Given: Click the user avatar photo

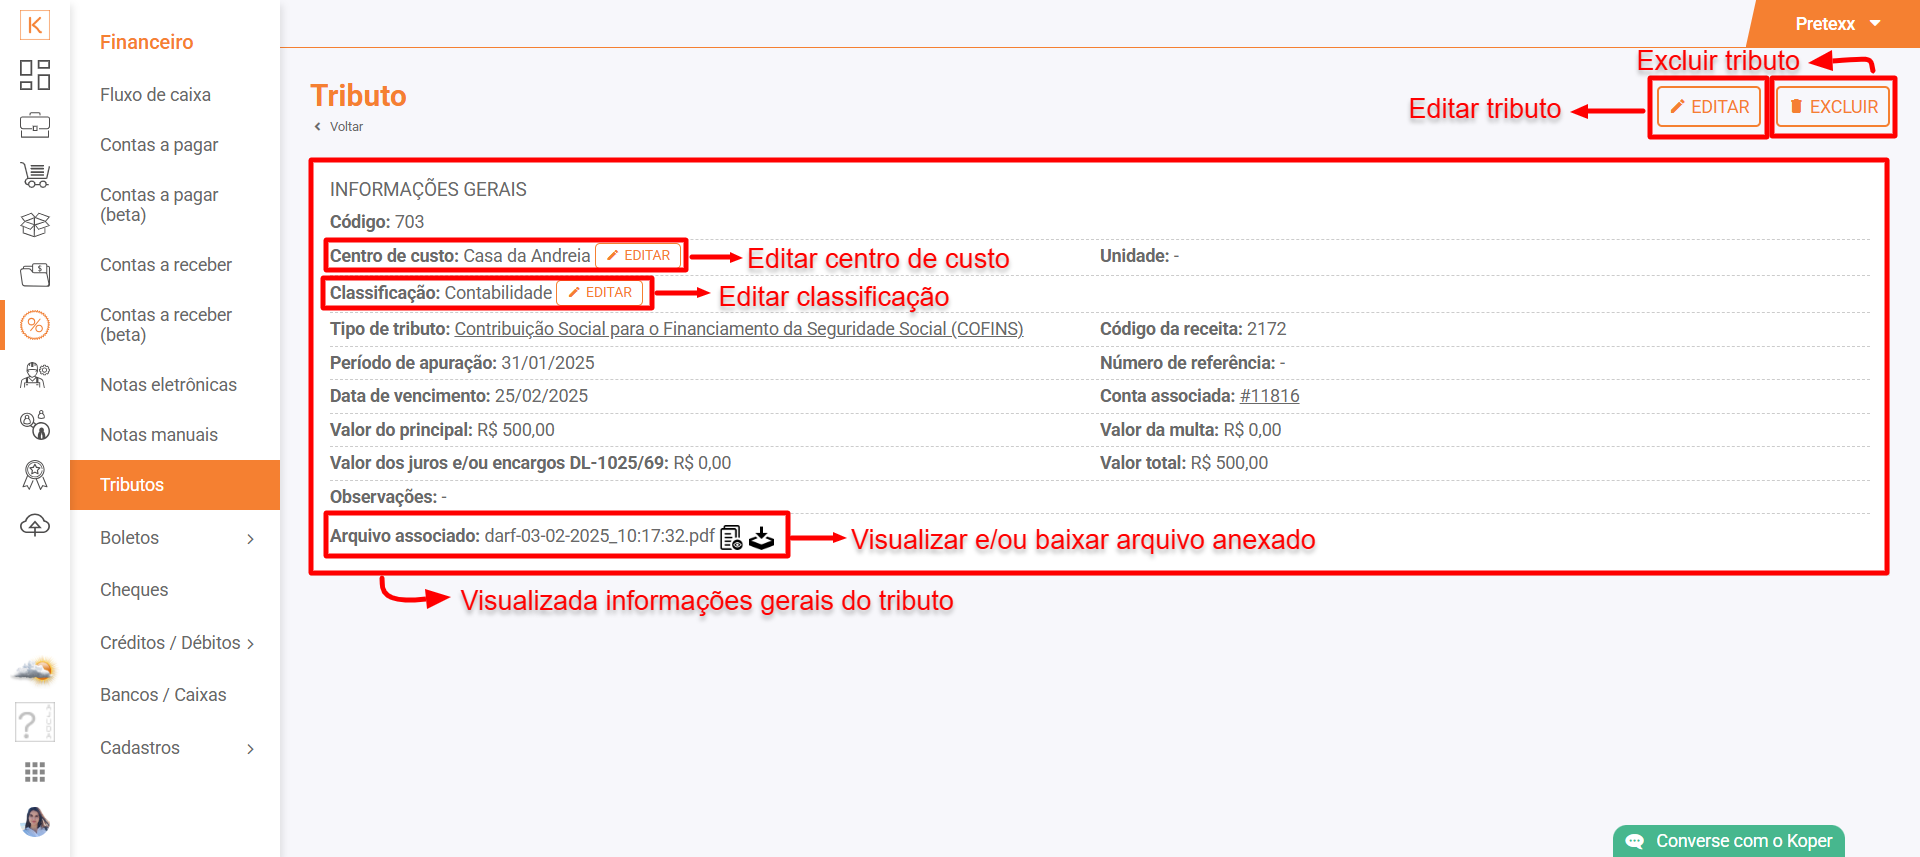Looking at the screenshot, I should tap(35, 821).
